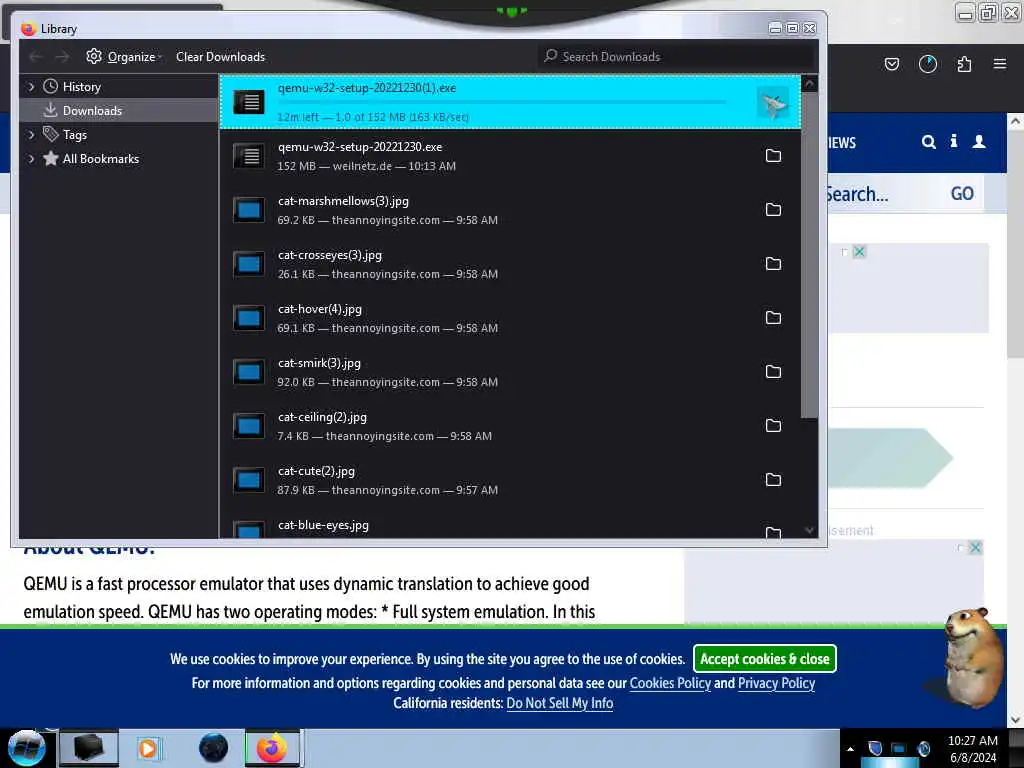Show cat-smirk(3).jpg in folder
The width and height of the screenshot is (1024, 768).
pyautogui.click(x=773, y=372)
